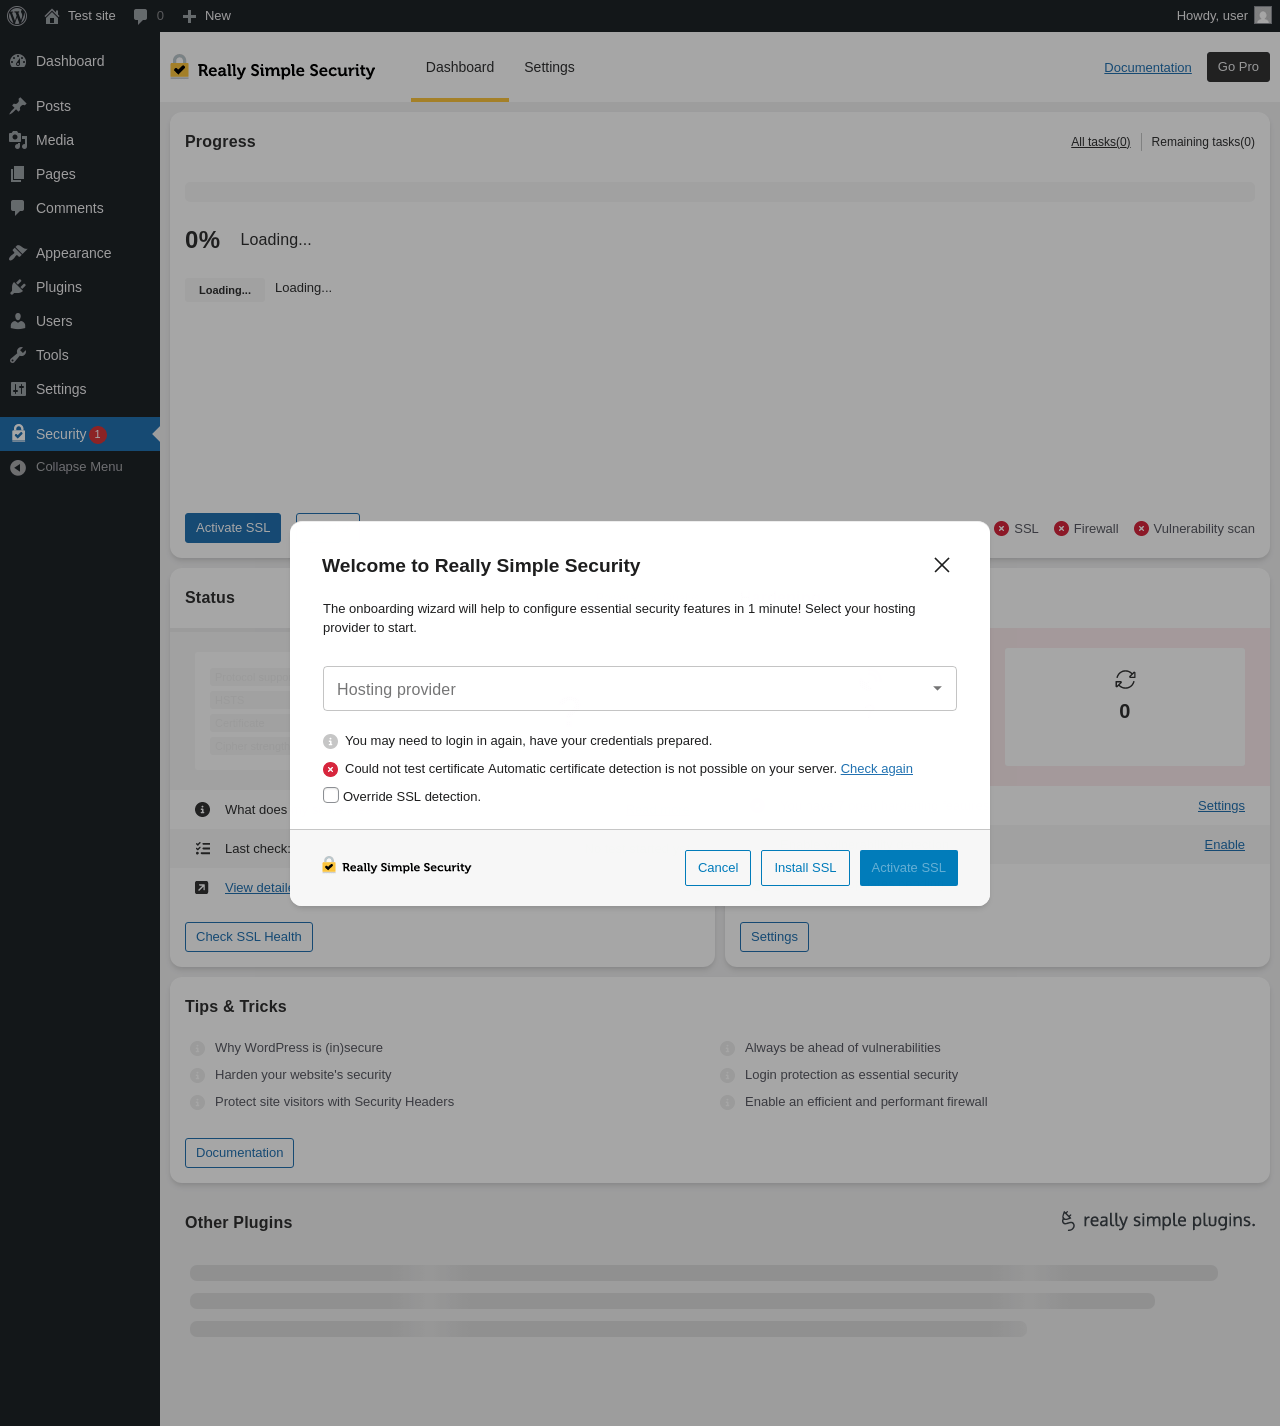Click the Install SSL button
1280x1426 pixels.
(x=805, y=868)
